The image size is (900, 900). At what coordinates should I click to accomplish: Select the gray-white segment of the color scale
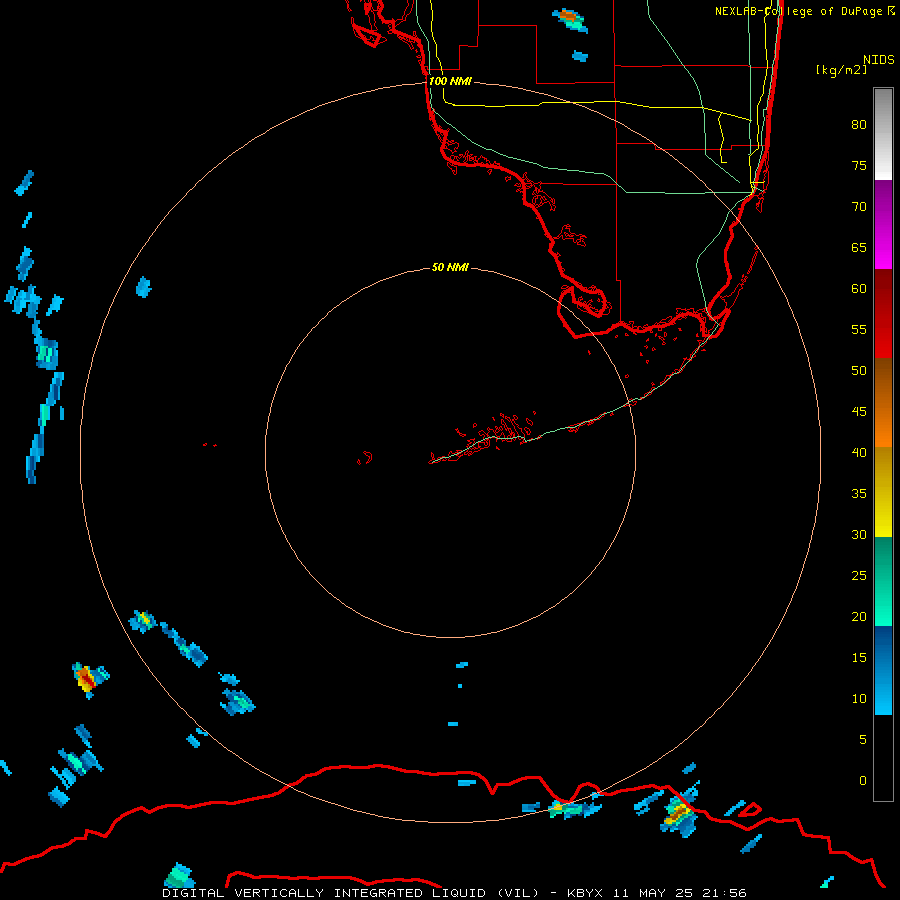click(883, 134)
